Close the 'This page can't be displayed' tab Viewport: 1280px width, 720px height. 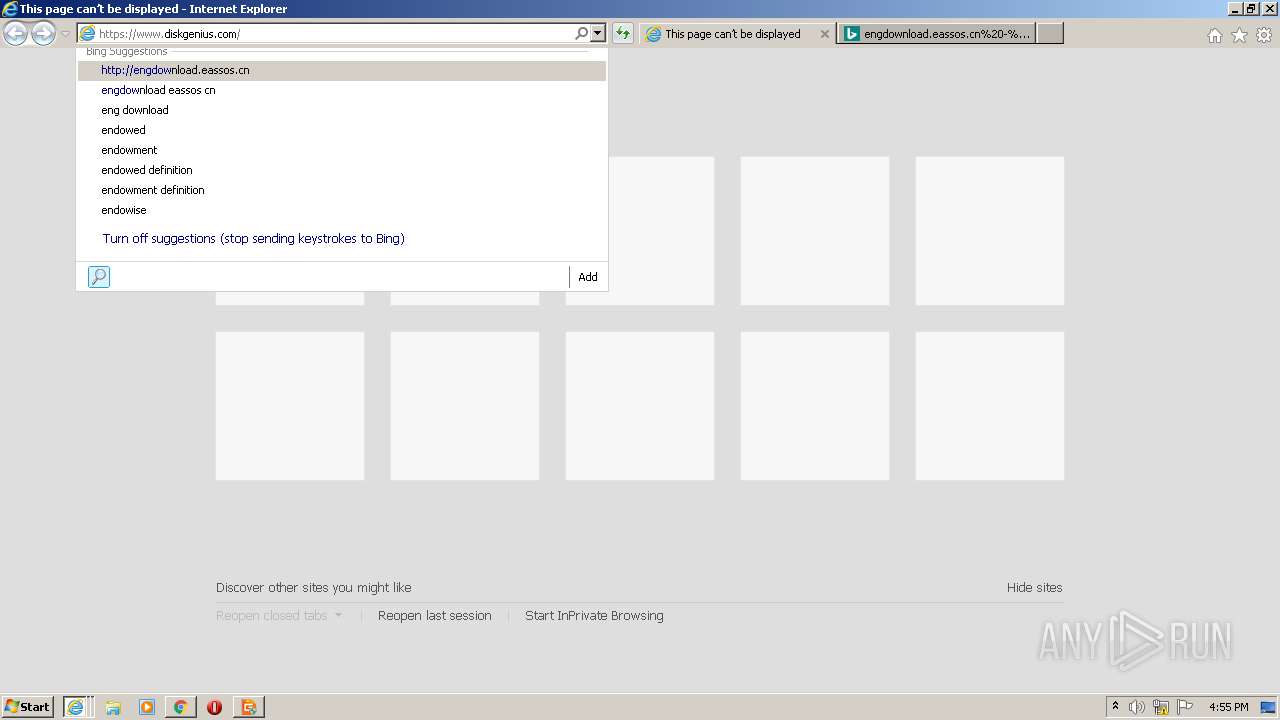(x=825, y=34)
